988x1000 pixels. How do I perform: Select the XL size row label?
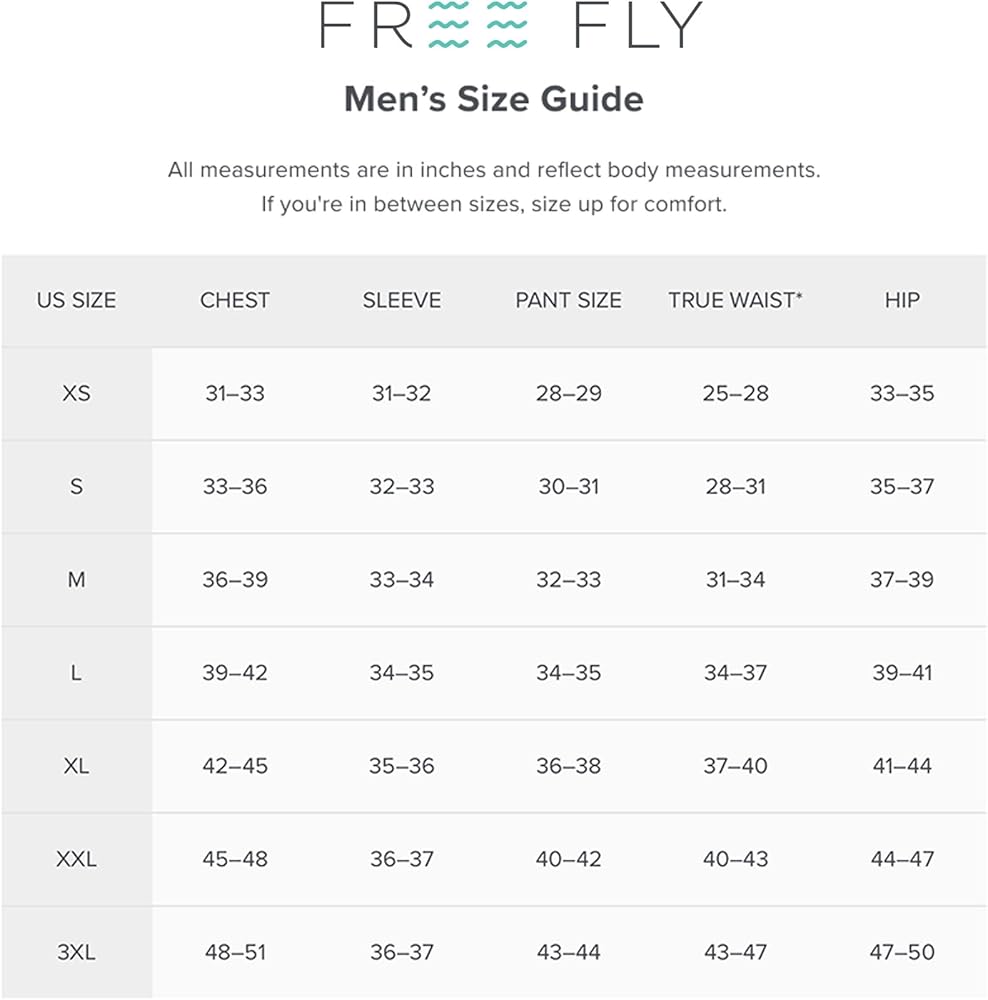pyautogui.click(x=76, y=766)
